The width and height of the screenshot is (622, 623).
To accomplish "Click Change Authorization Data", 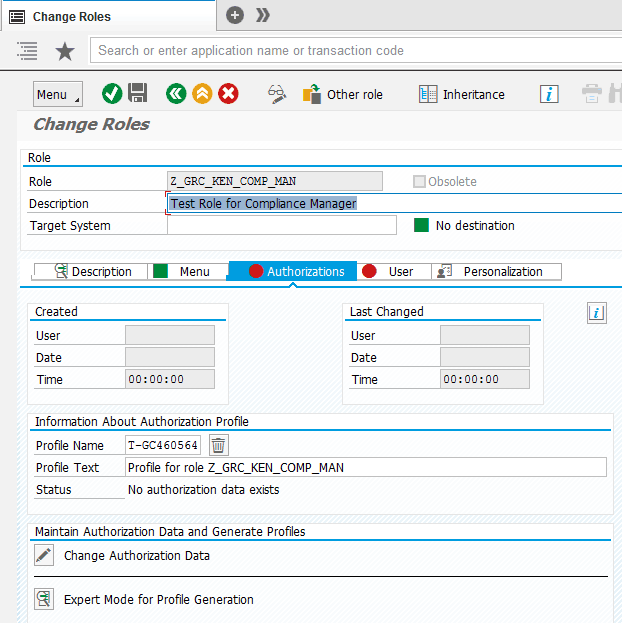I will 136,555.
